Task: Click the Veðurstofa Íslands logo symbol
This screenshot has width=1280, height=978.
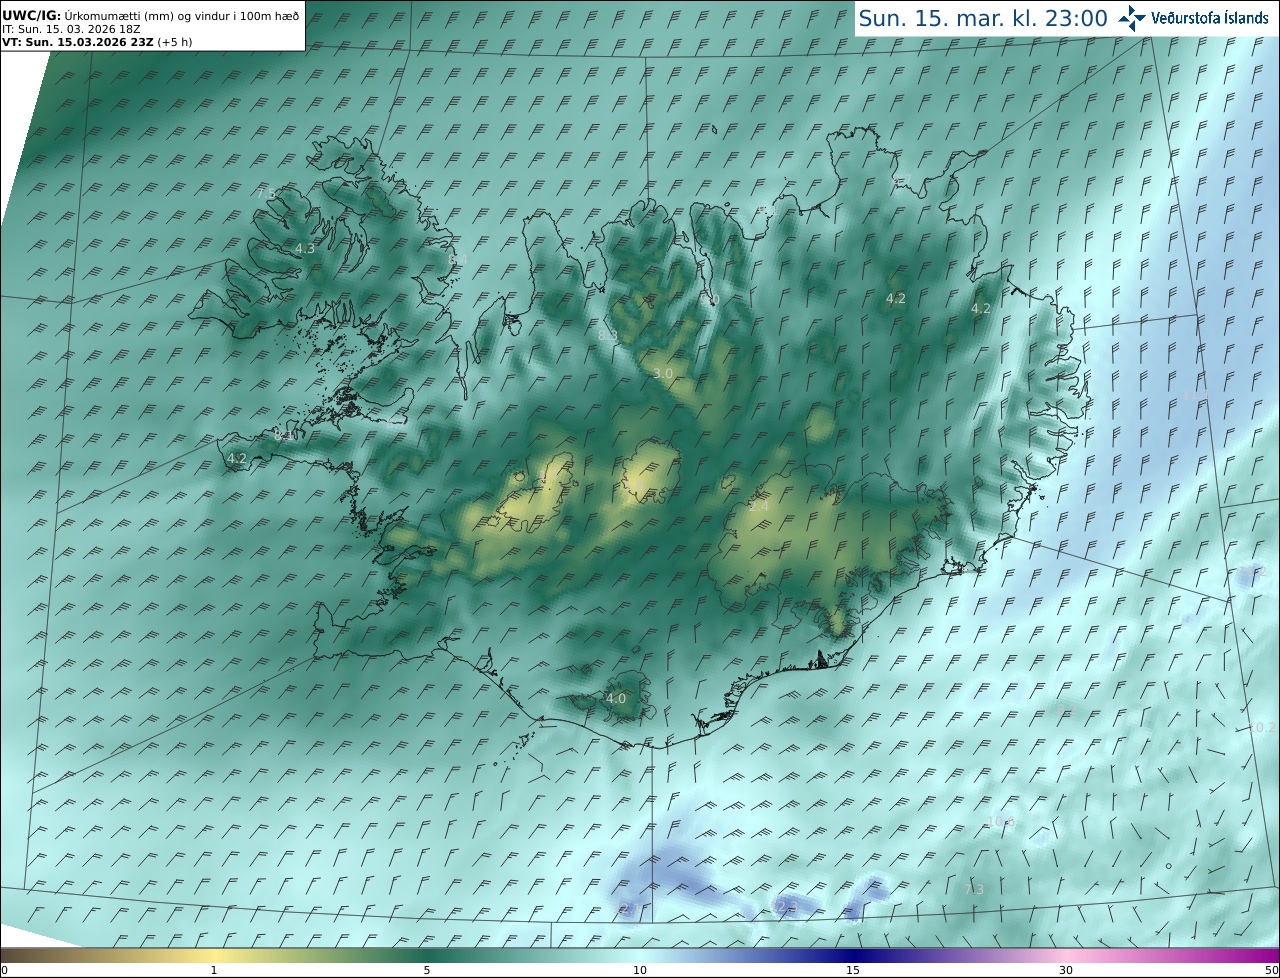Action: click(1132, 18)
